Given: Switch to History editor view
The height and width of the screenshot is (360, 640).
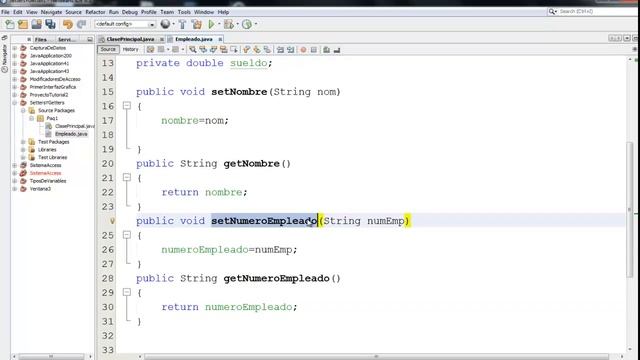Looking at the screenshot, I should tap(130, 49).
